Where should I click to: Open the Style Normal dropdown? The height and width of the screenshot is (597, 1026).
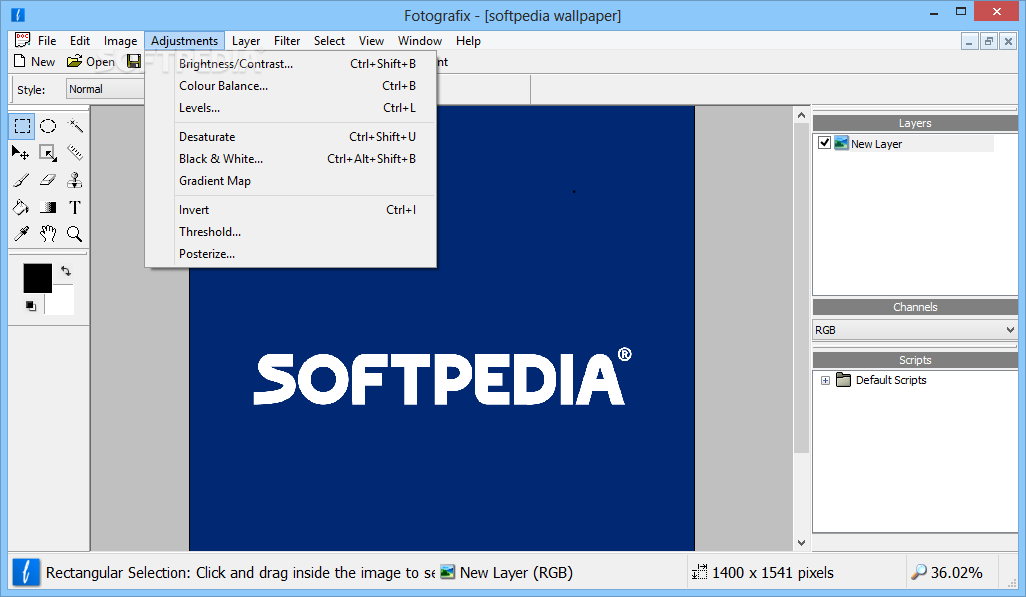point(105,89)
